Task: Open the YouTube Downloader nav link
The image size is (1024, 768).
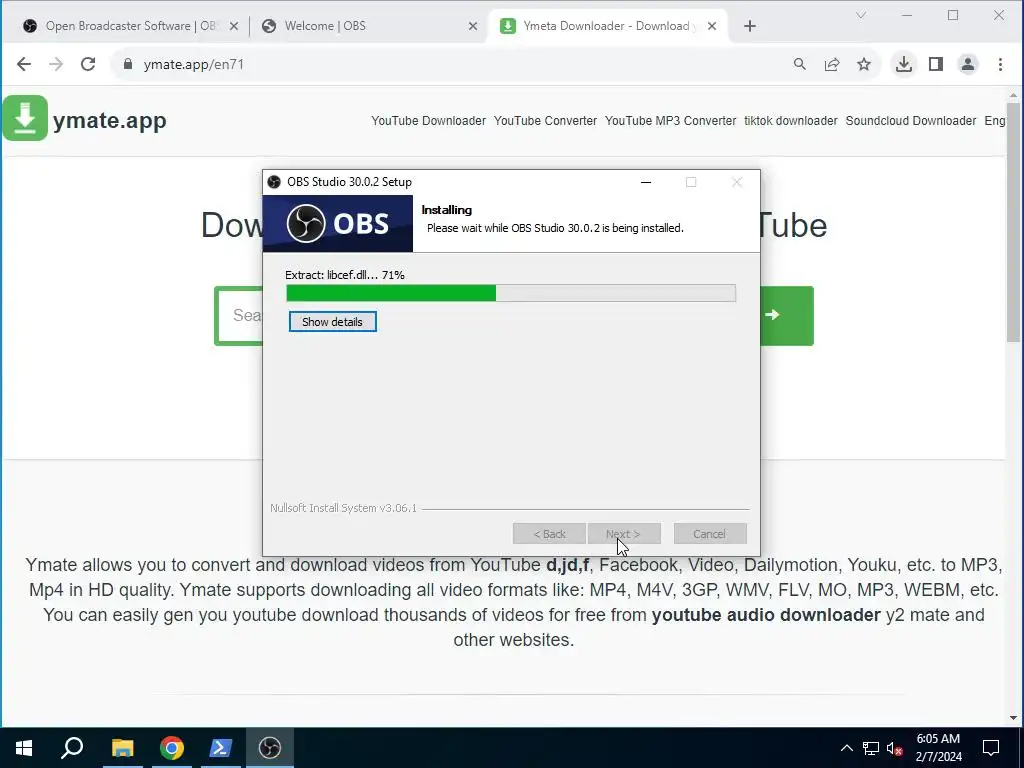Action: point(428,121)
